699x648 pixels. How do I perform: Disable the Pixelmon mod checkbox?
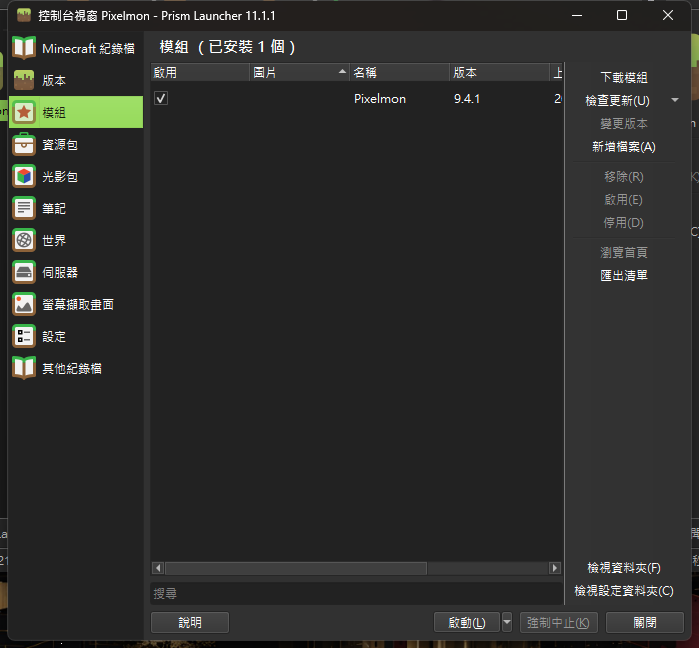[x=161, y=98]
